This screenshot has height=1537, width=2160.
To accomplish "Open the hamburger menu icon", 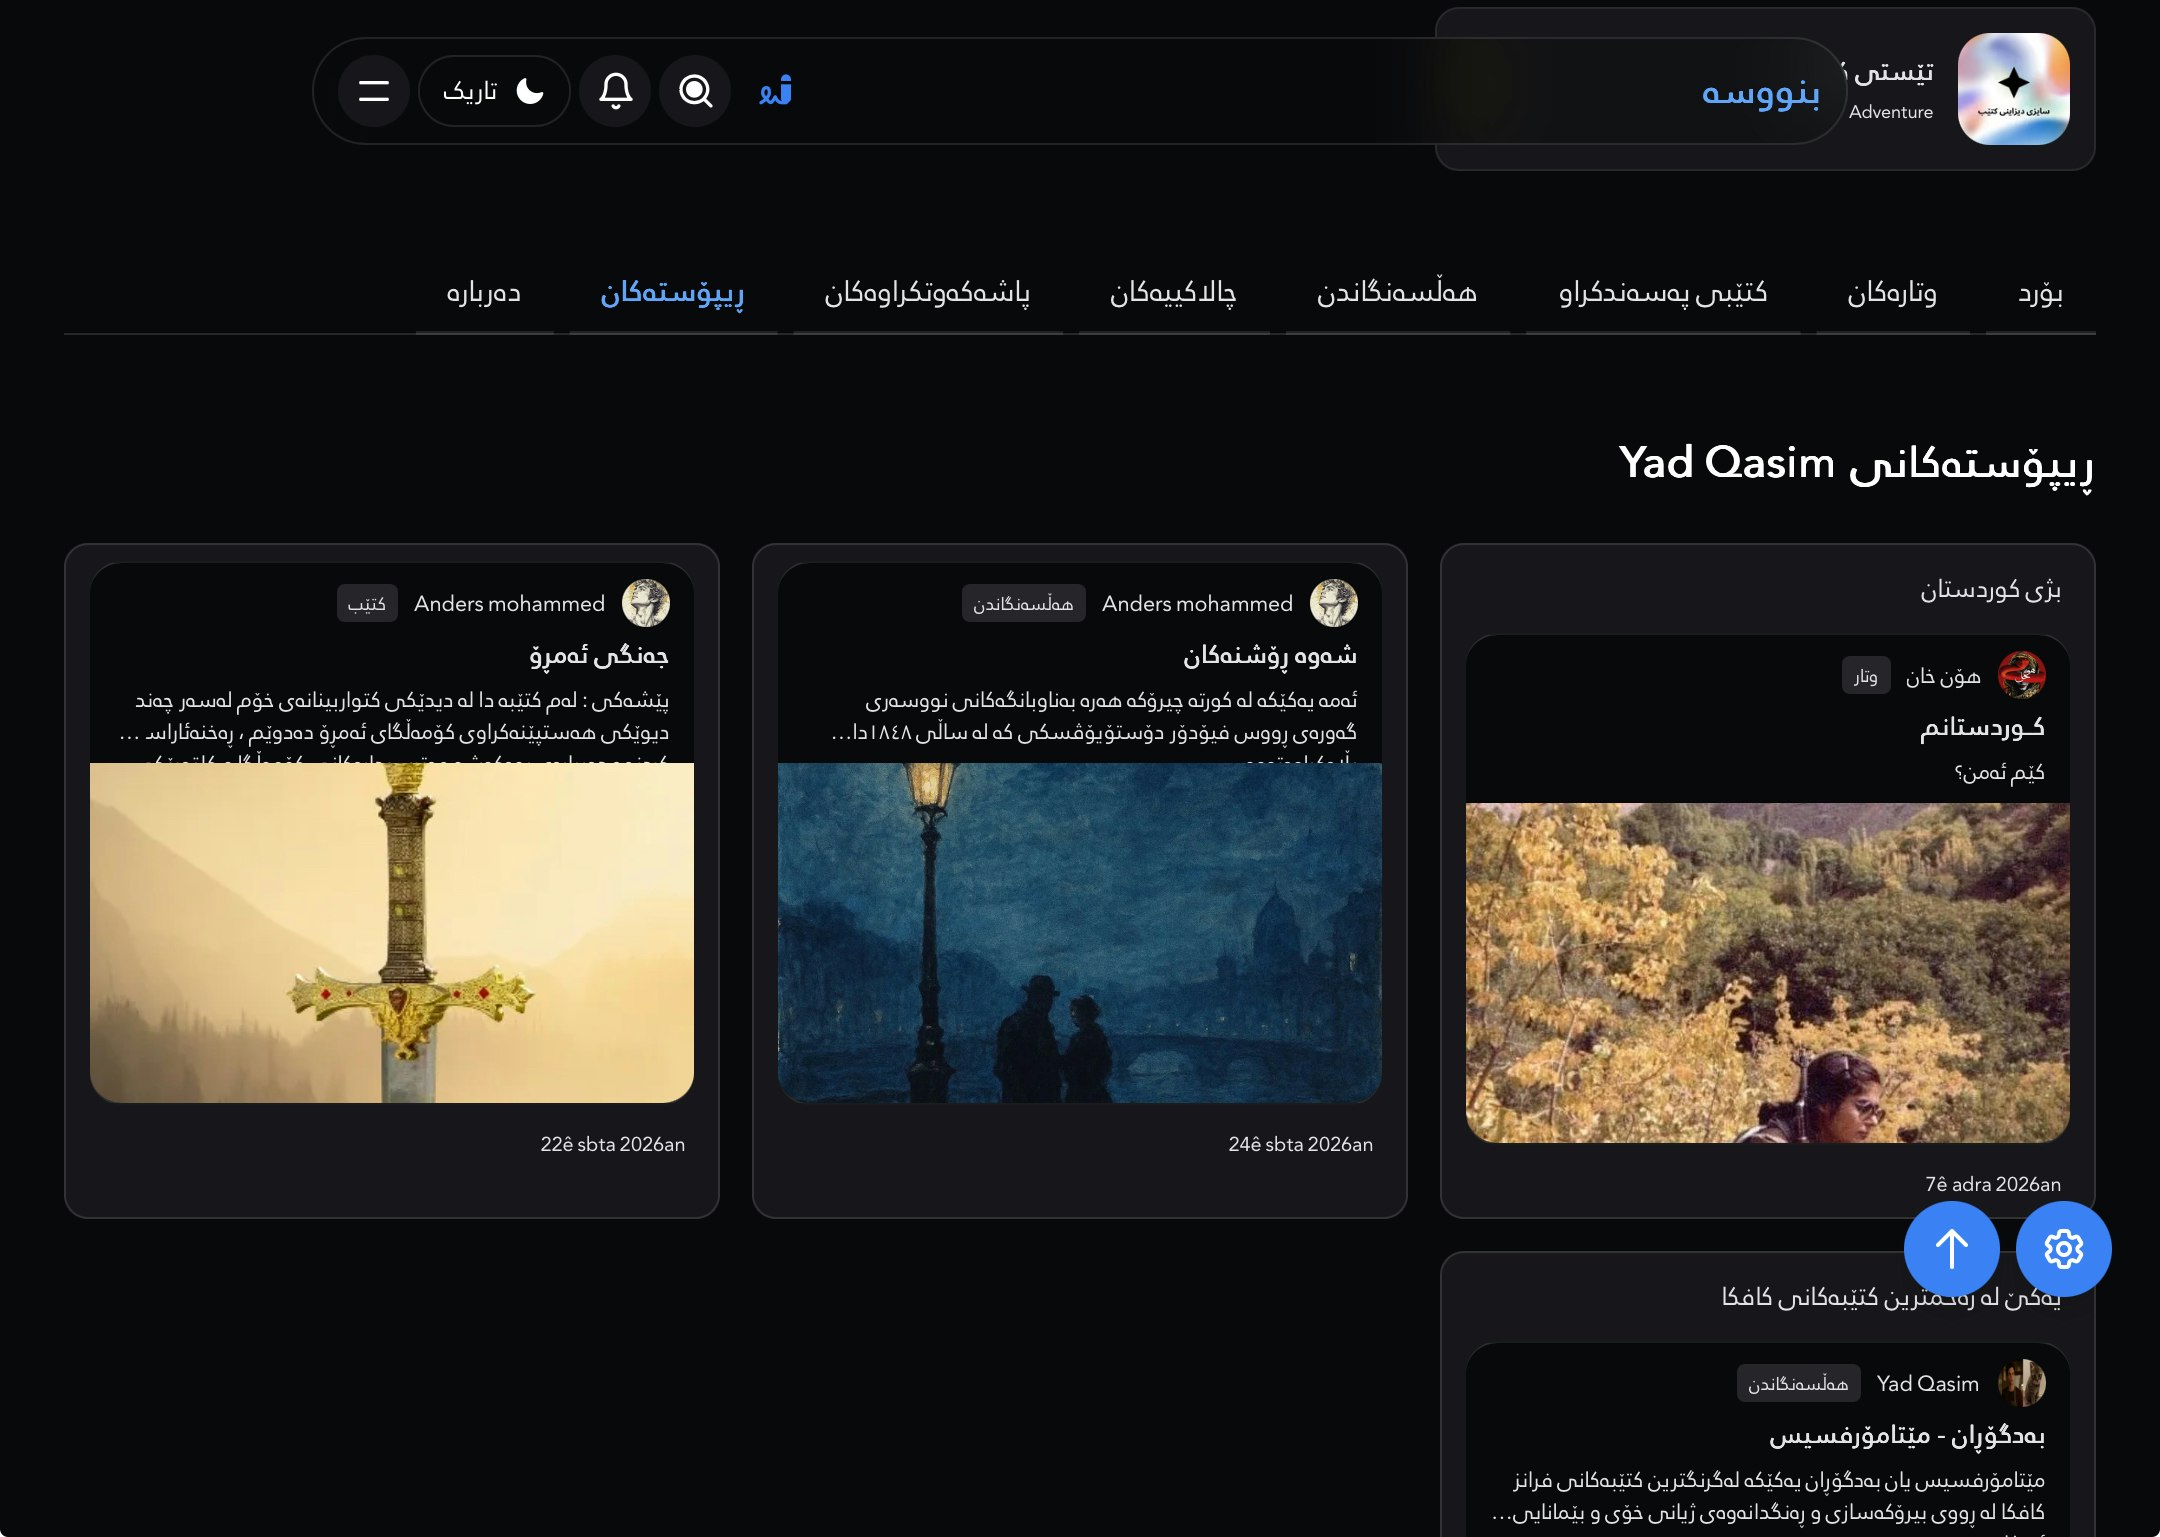I will (x=373, y=91).
